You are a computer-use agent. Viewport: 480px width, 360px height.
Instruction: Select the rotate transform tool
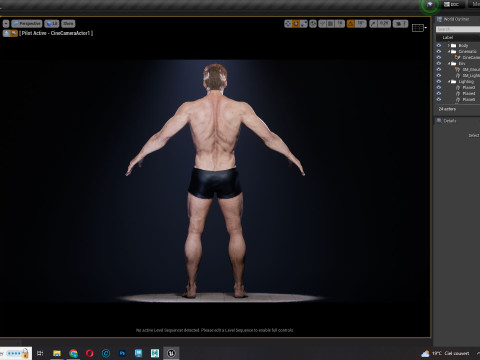tap(296, 24)
